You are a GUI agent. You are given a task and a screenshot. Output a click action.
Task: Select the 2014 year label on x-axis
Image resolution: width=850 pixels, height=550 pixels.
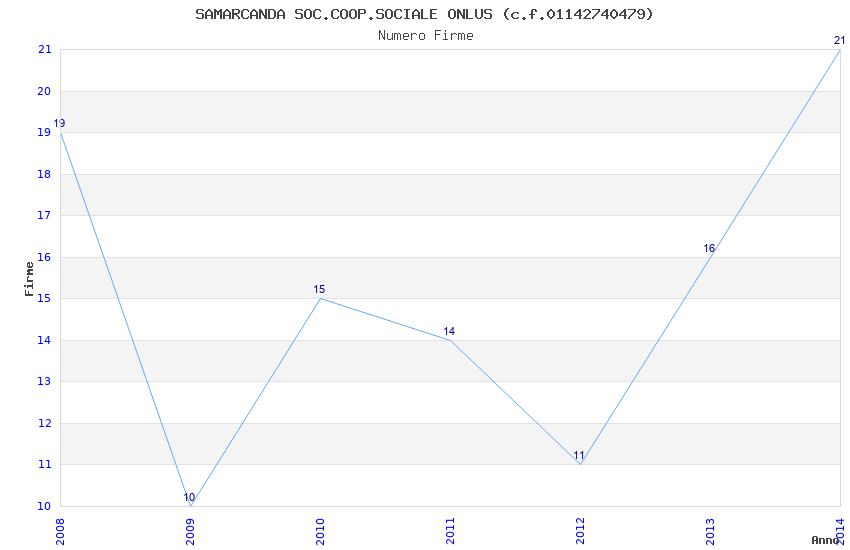(x=841, y=532)
